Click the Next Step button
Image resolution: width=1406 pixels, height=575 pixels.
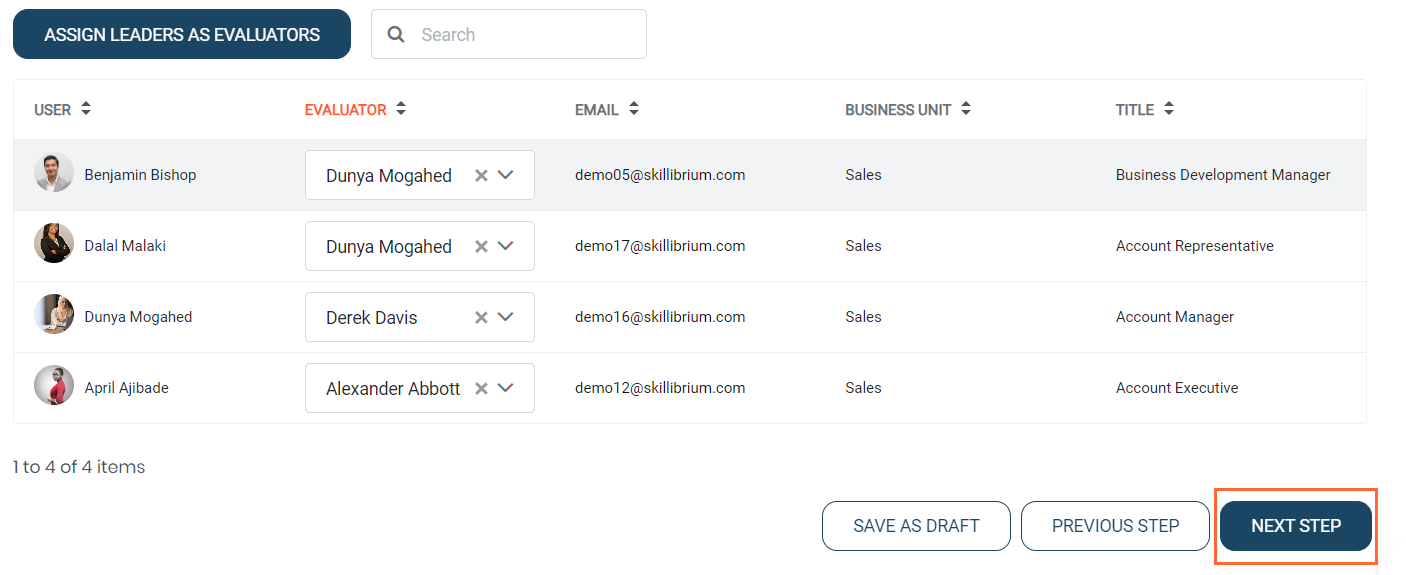point(1296,526)
